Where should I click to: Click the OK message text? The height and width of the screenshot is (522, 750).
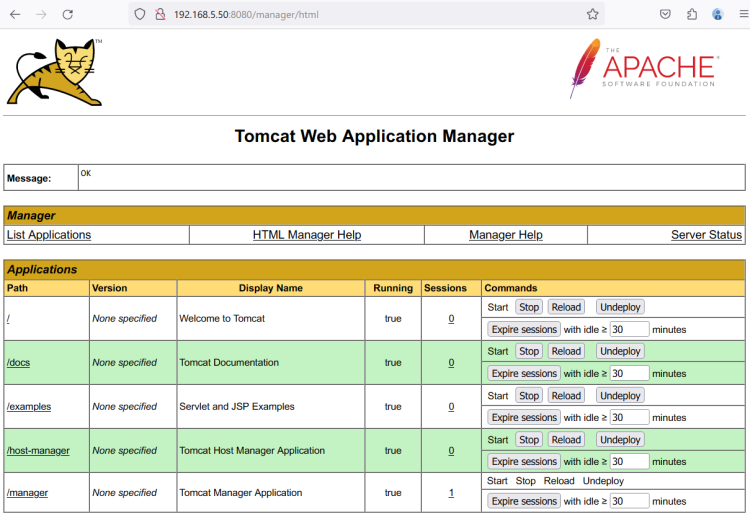coord(86,173)
